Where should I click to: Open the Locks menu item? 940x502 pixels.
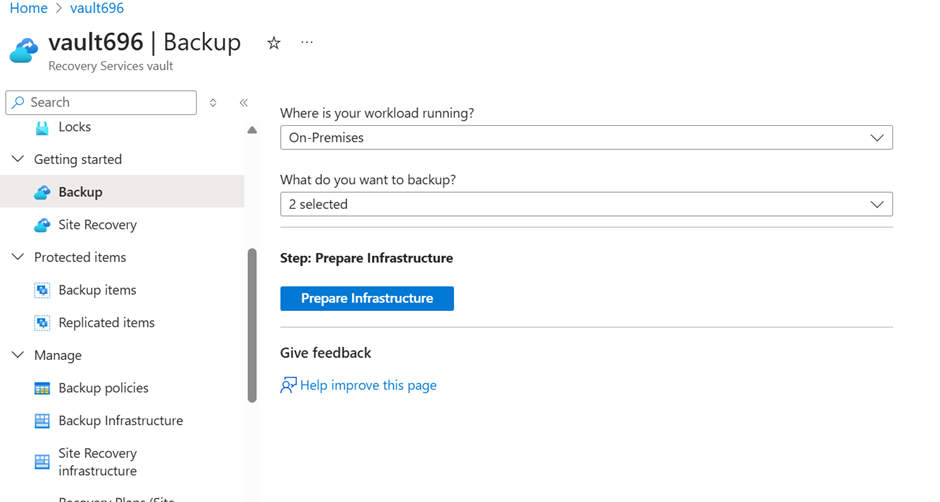point(74,127)
